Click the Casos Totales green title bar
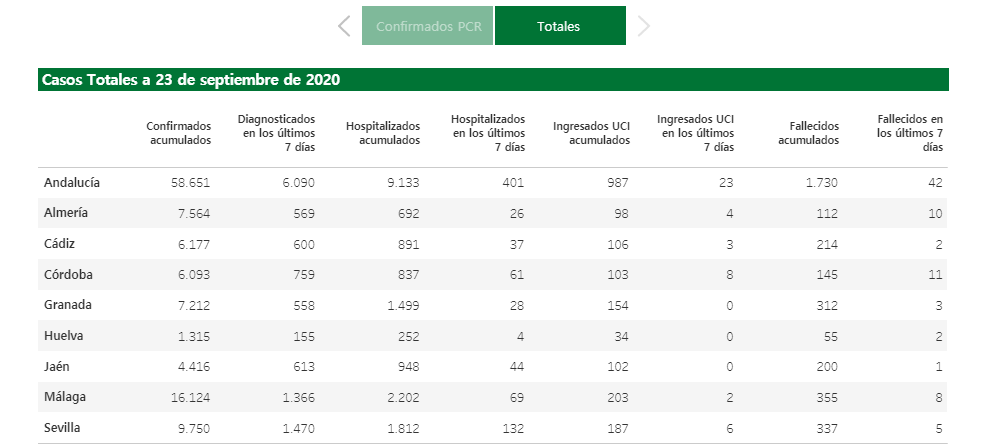The image size is (982, 447). coord(493,80)
